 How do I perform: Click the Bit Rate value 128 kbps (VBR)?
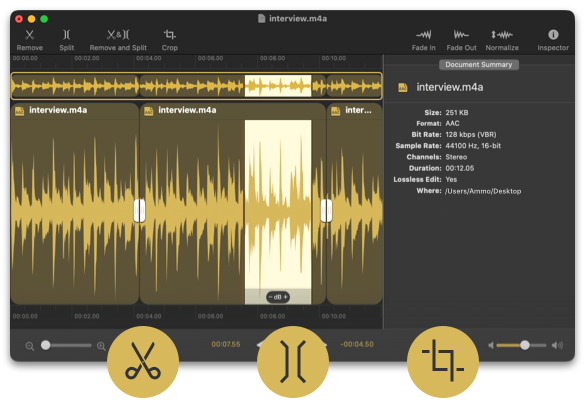point(471,135)
